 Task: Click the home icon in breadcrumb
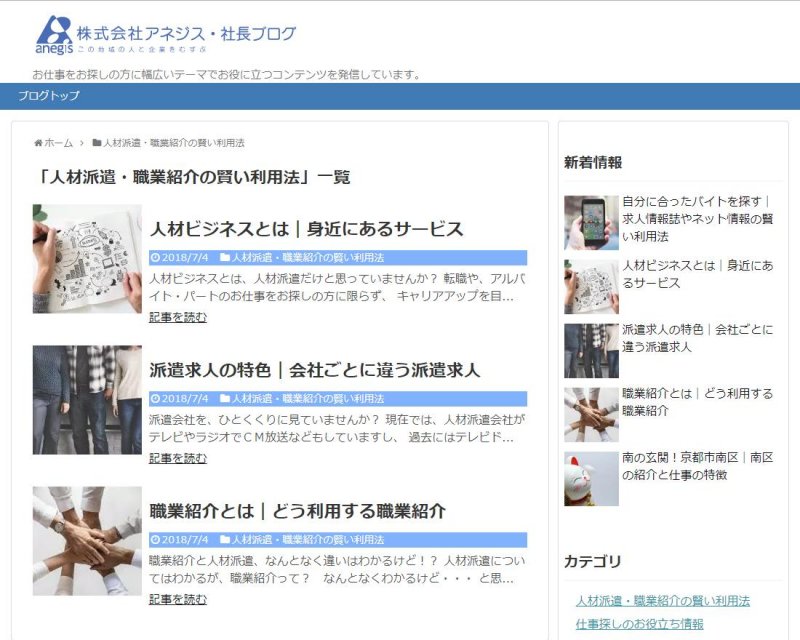[x=38, y=143]
